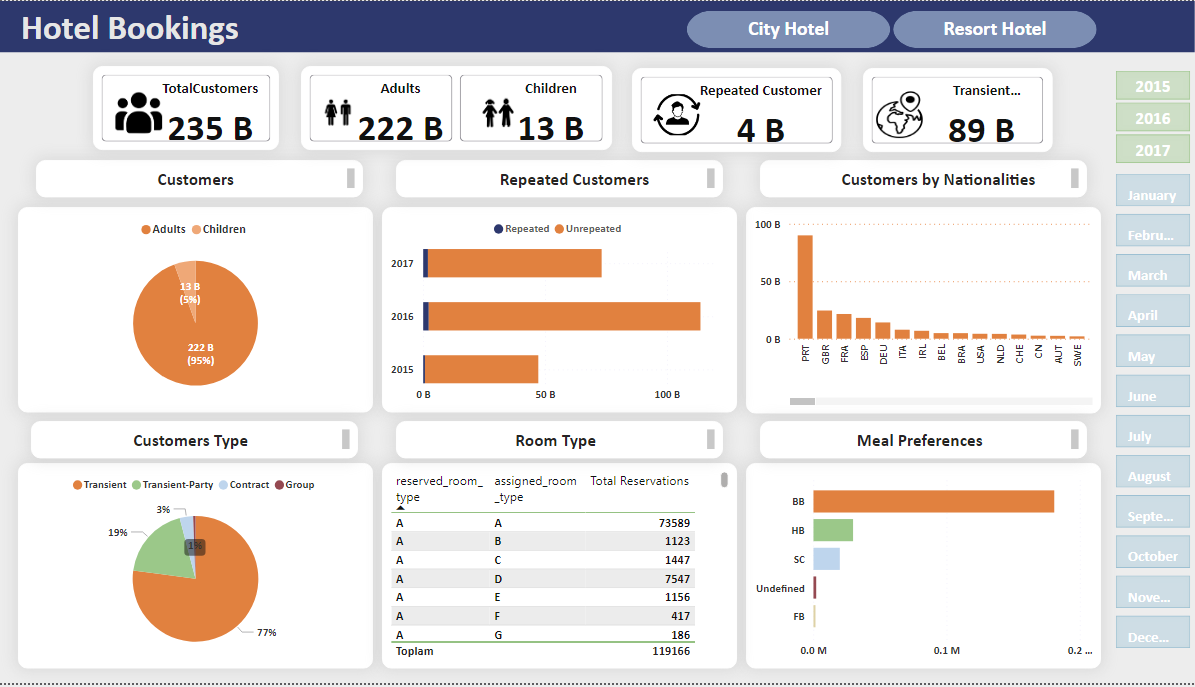Click the Nationalities chart horizontal scrollbar

coord(802,401)
